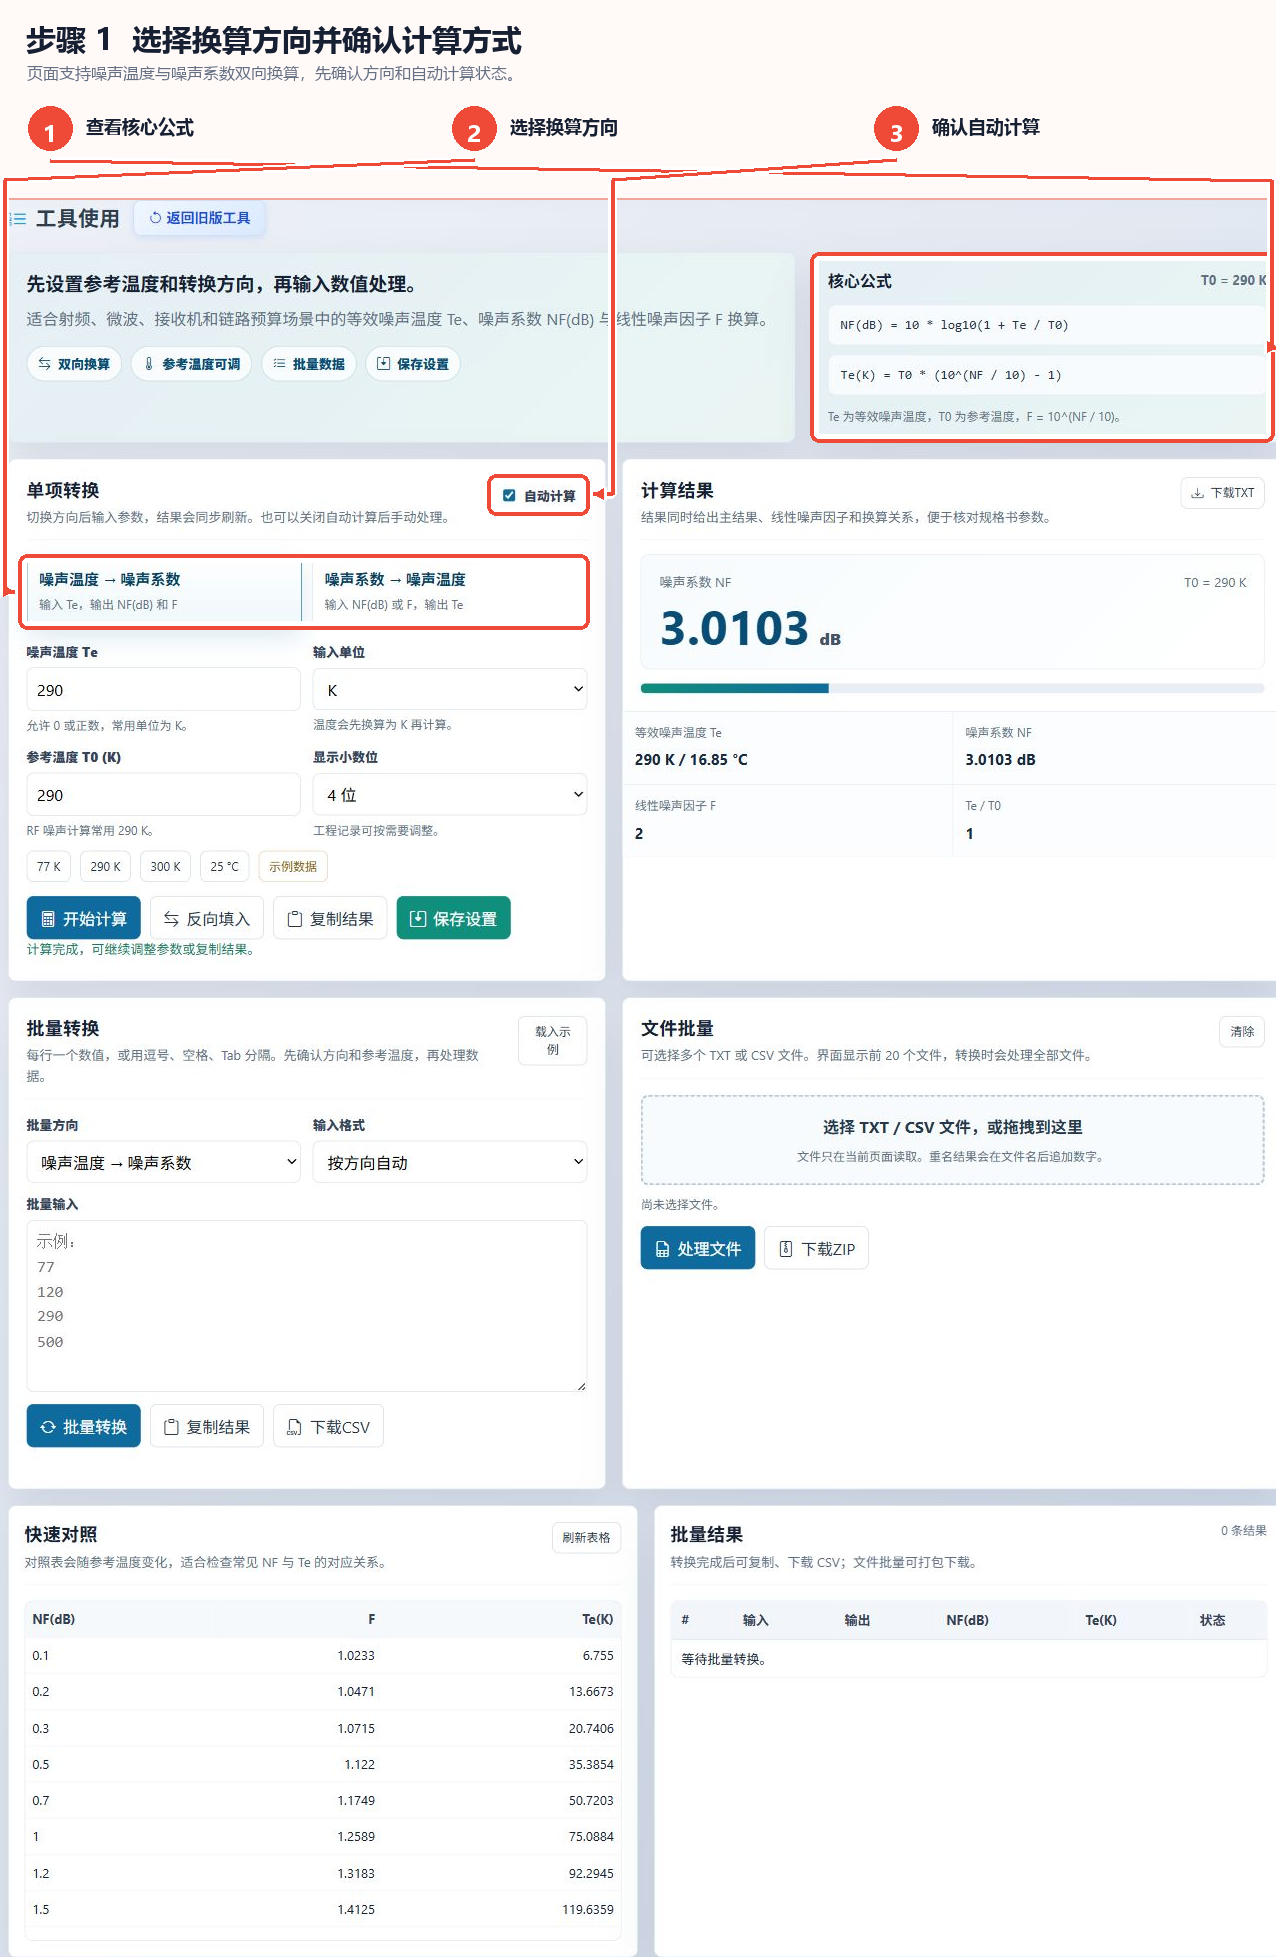Click the 刷新表格 button
Viewport: 1276px width, 1957px height.
click(586, 1537)
